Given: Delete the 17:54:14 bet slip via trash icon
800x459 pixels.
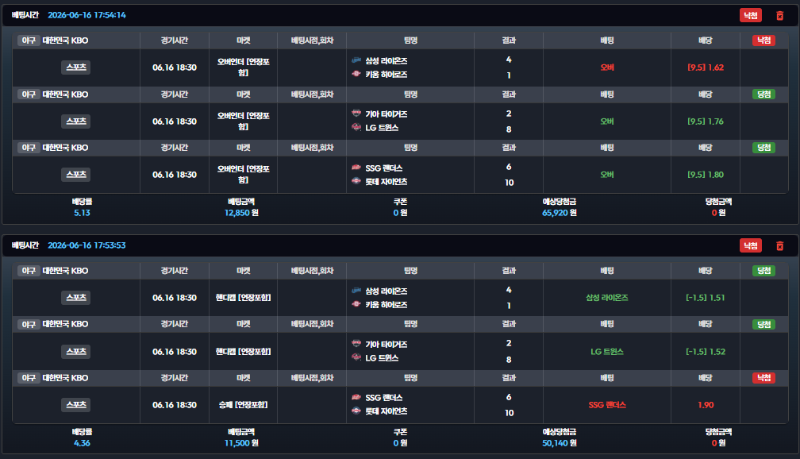Looking at the screenshot, I should pyautogui.click(x=780, y=15).
